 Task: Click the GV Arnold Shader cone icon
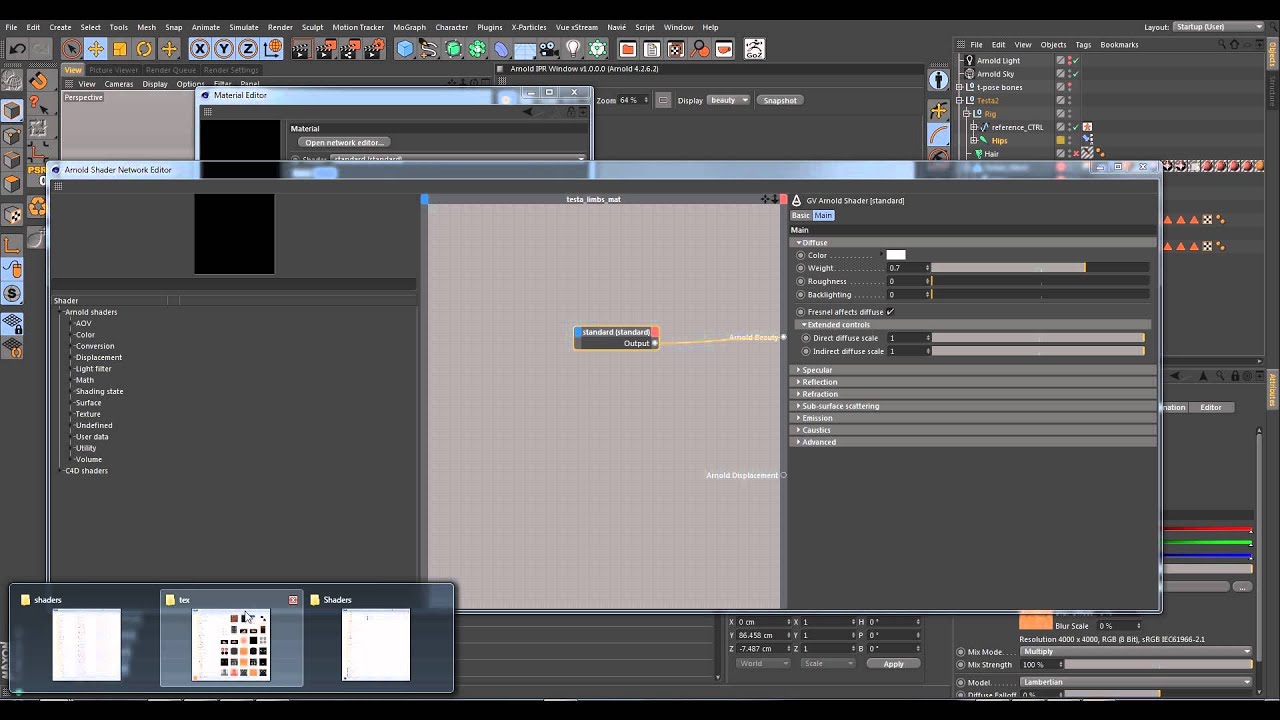tap(797, 200)
